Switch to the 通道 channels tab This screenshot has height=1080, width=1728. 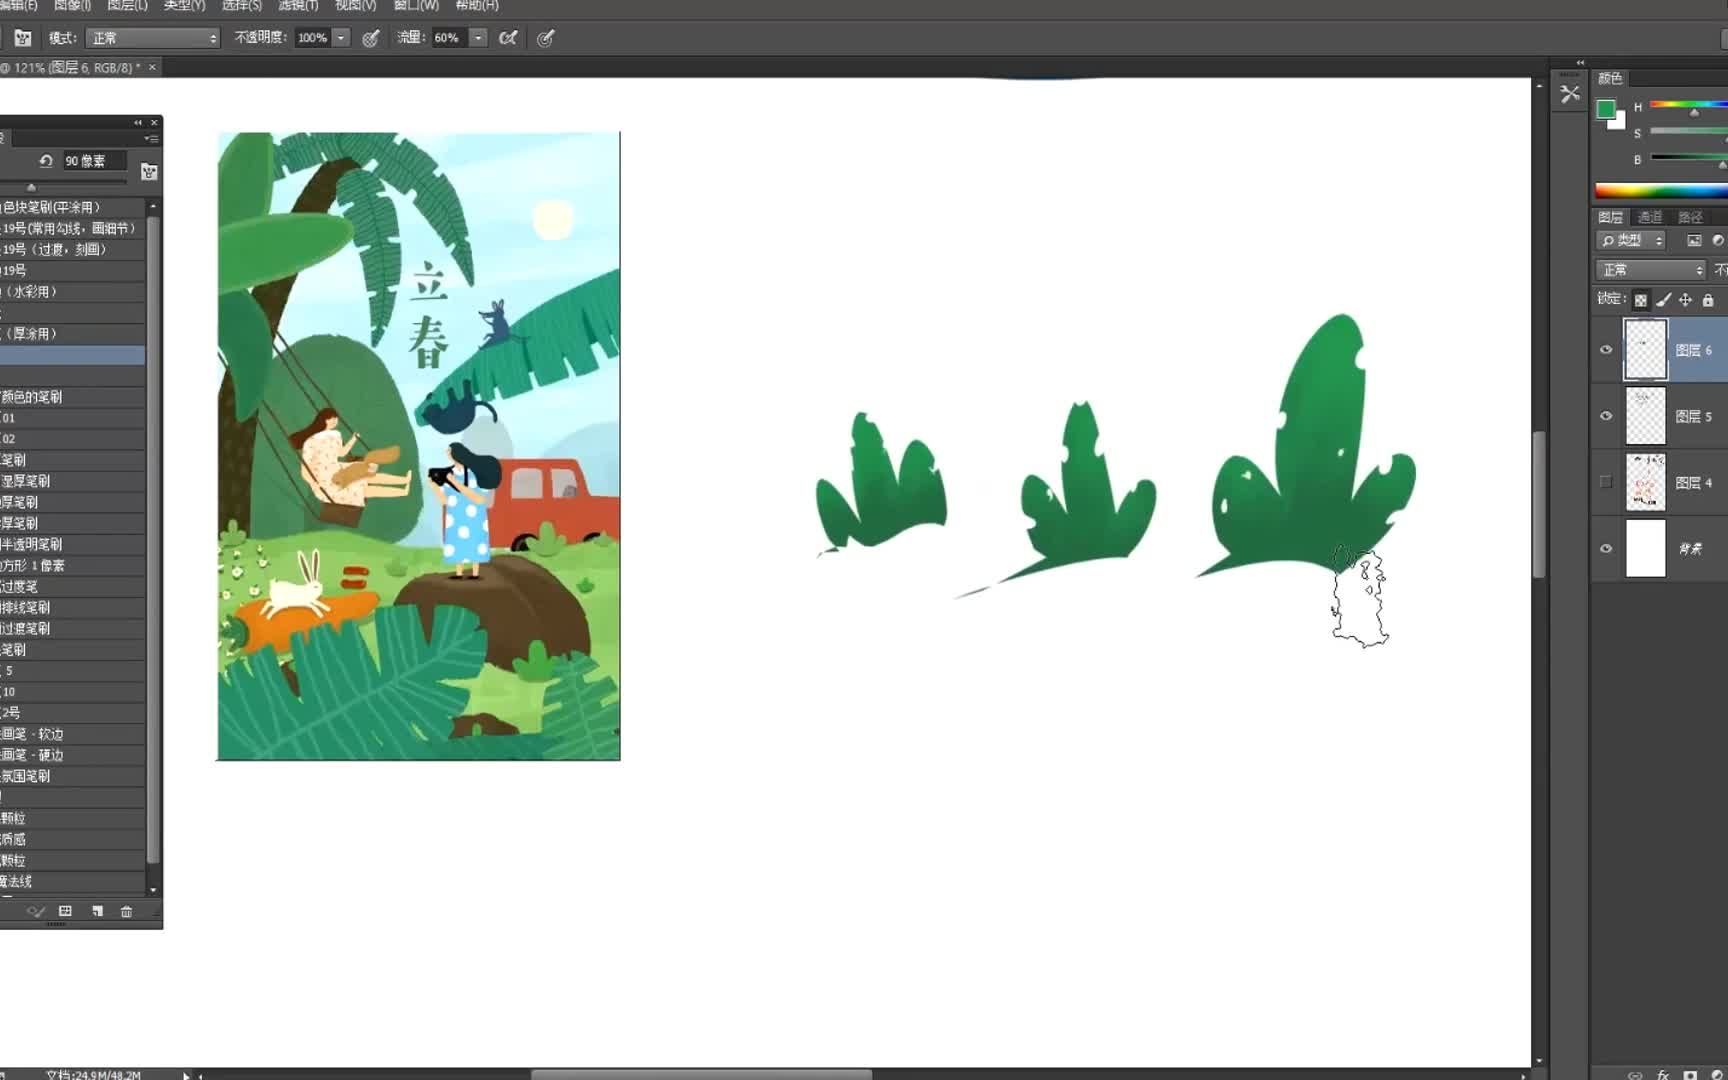[1650, 217]
